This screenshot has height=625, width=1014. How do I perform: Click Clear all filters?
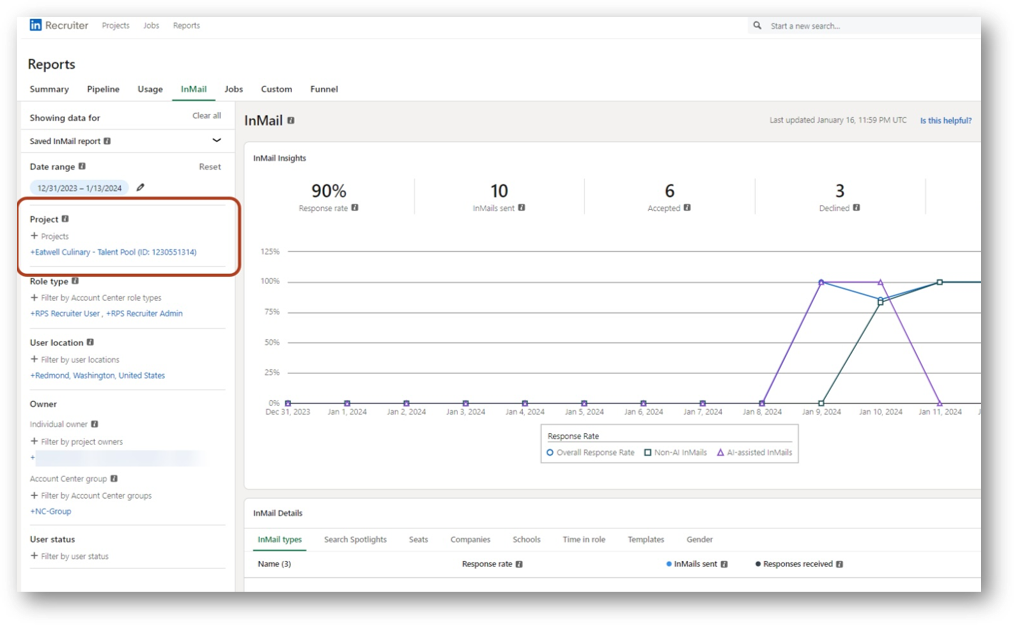pos(206,116)
